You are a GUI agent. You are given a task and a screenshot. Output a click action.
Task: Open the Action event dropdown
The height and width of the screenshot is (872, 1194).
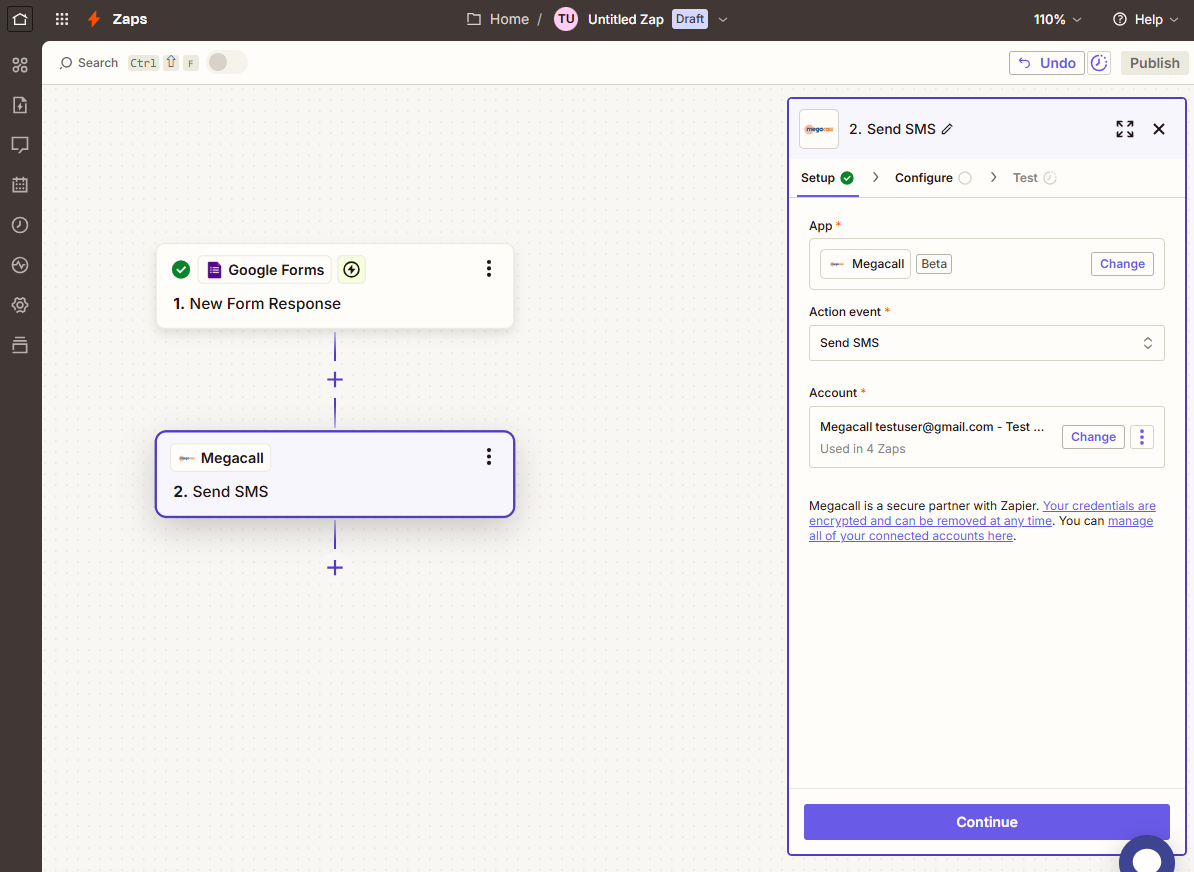[986, 343]
